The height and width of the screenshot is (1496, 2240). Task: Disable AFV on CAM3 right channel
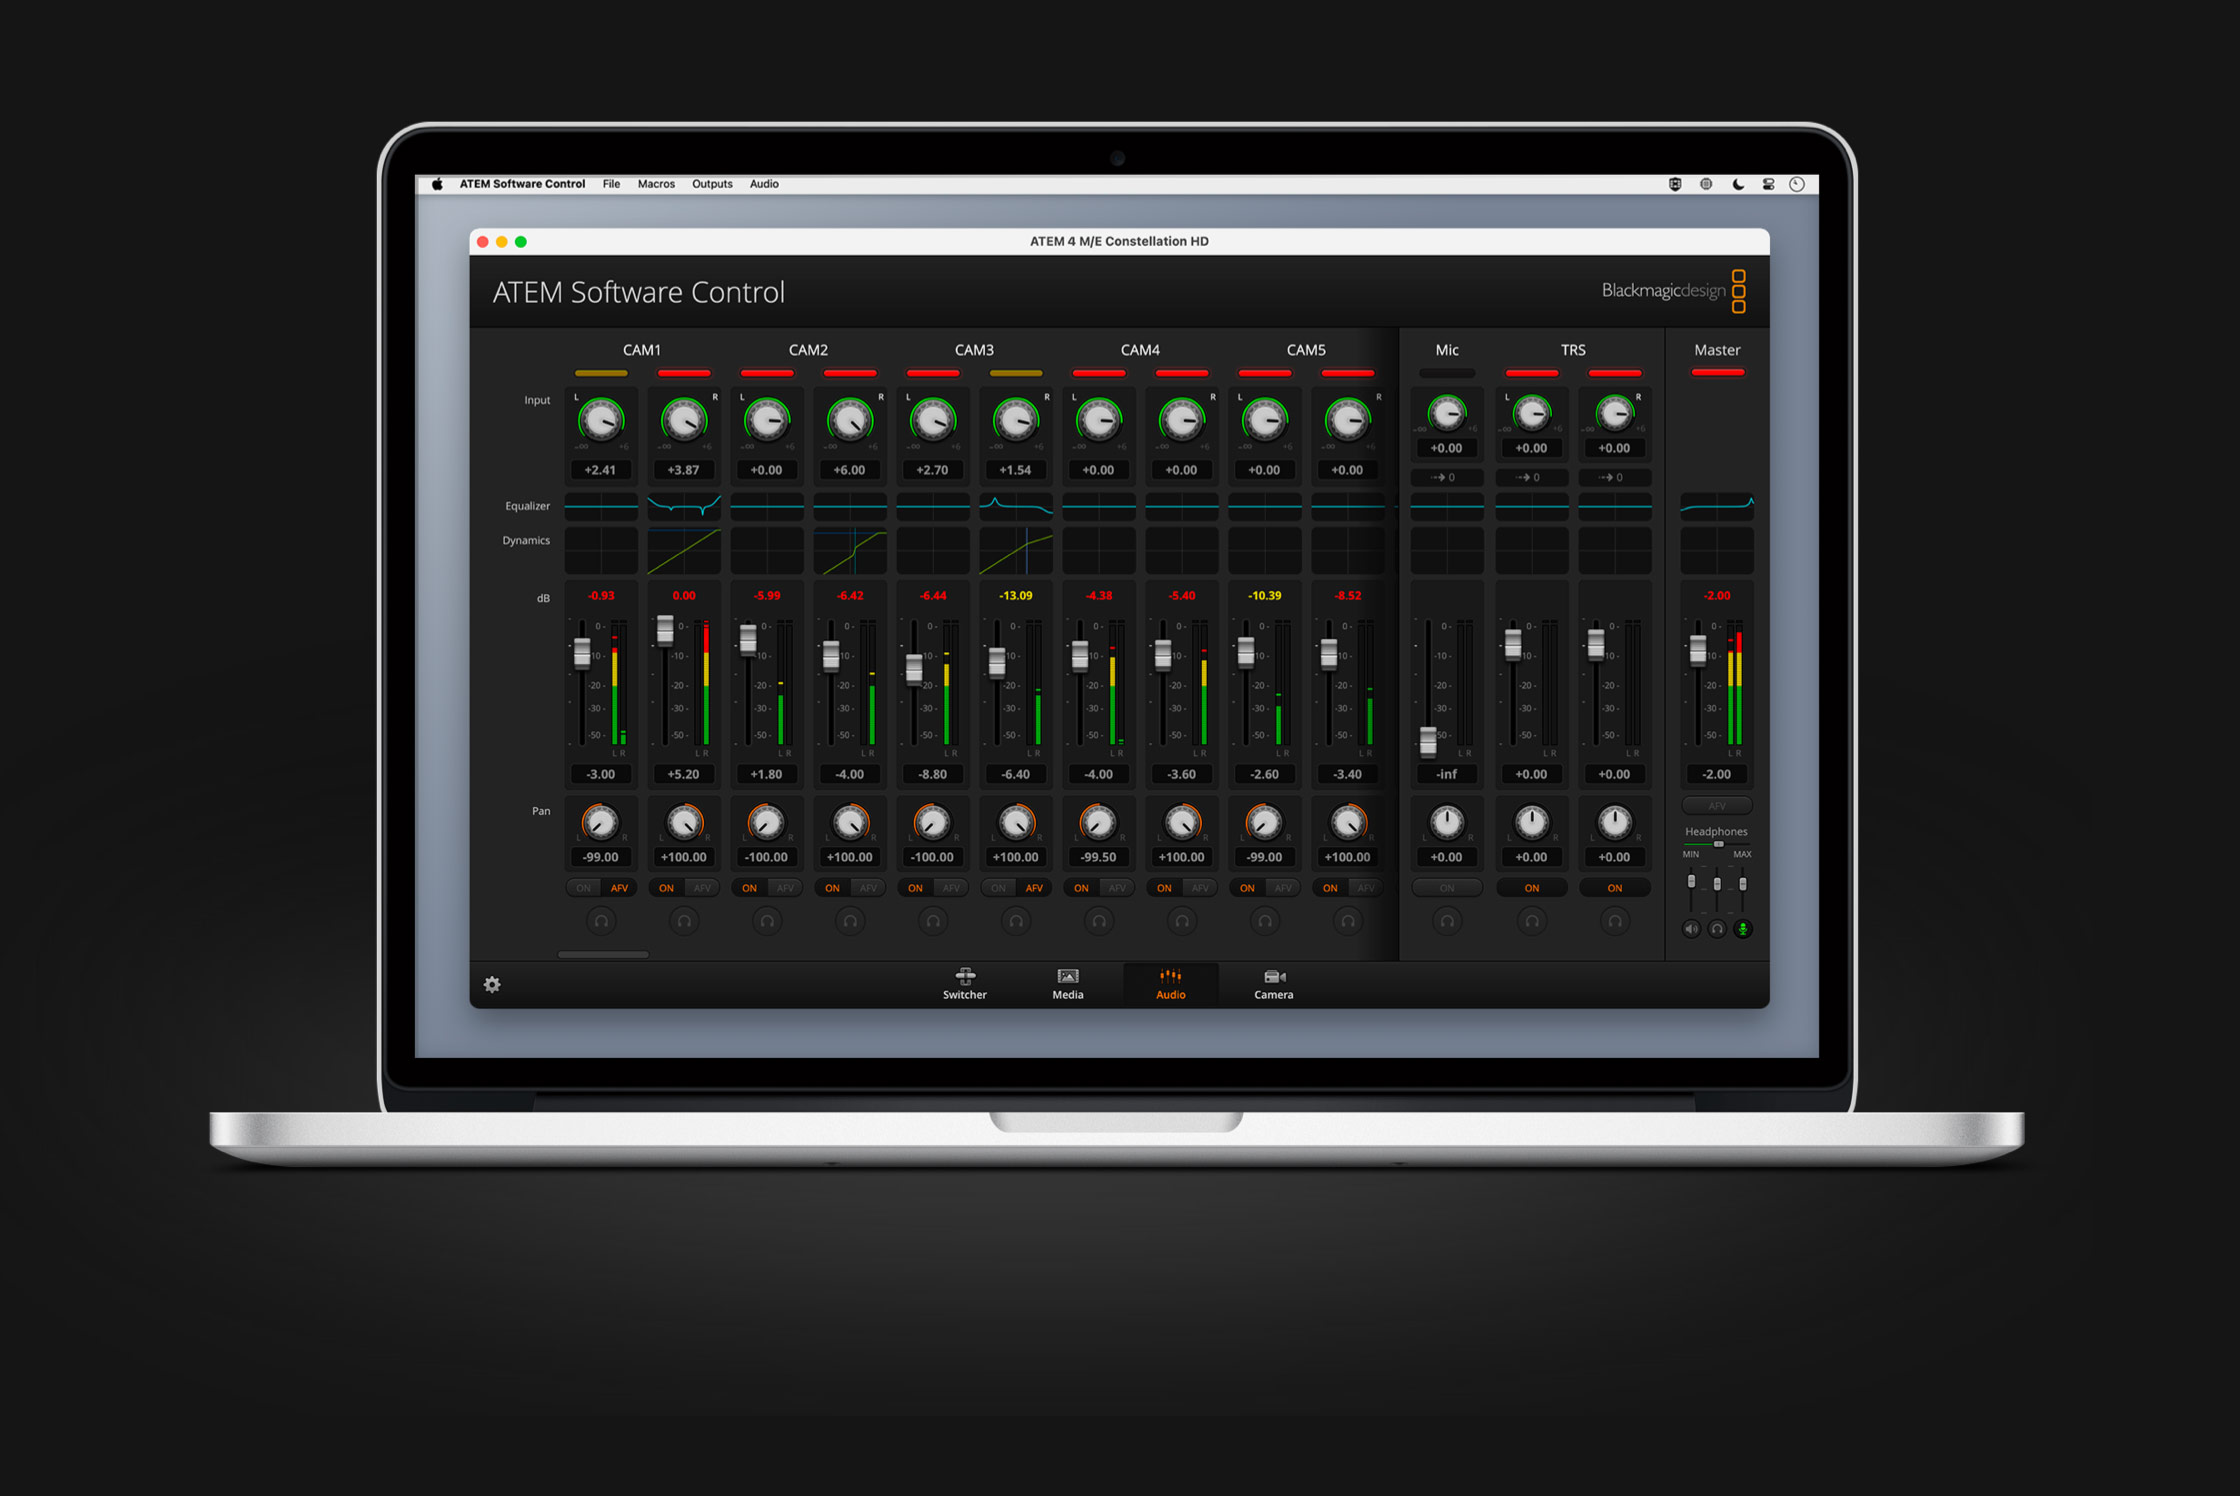1035,888
